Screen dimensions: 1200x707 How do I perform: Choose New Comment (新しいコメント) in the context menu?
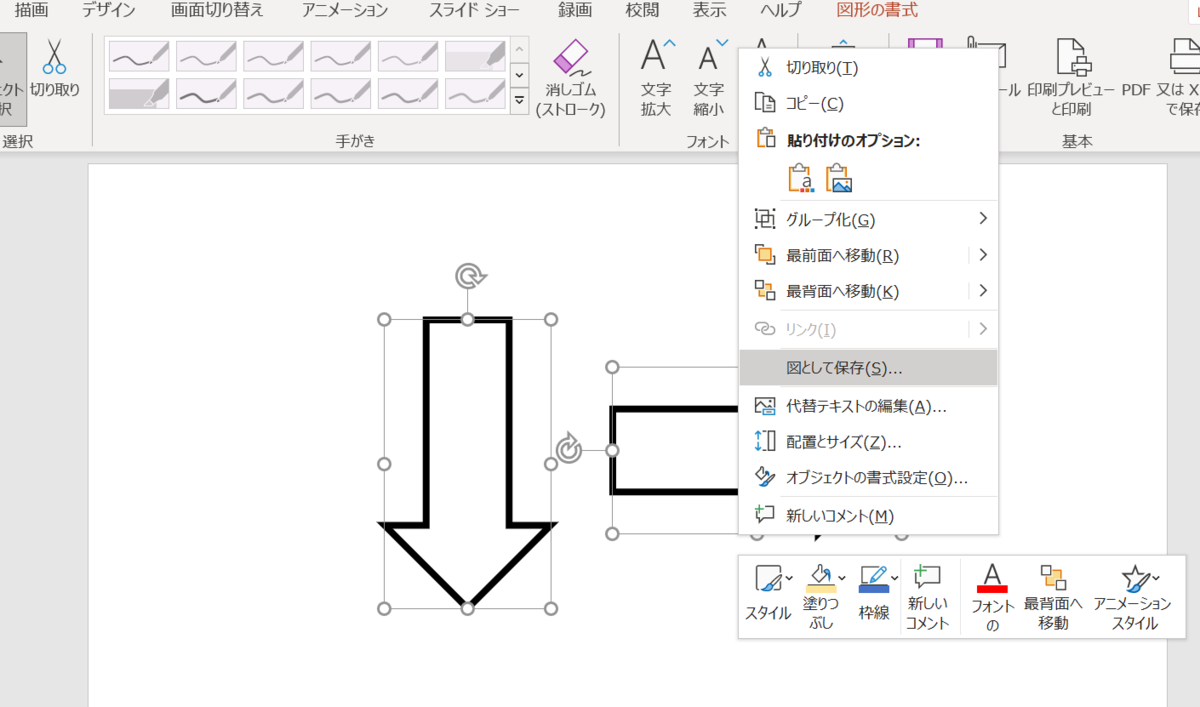coord(868,515)
